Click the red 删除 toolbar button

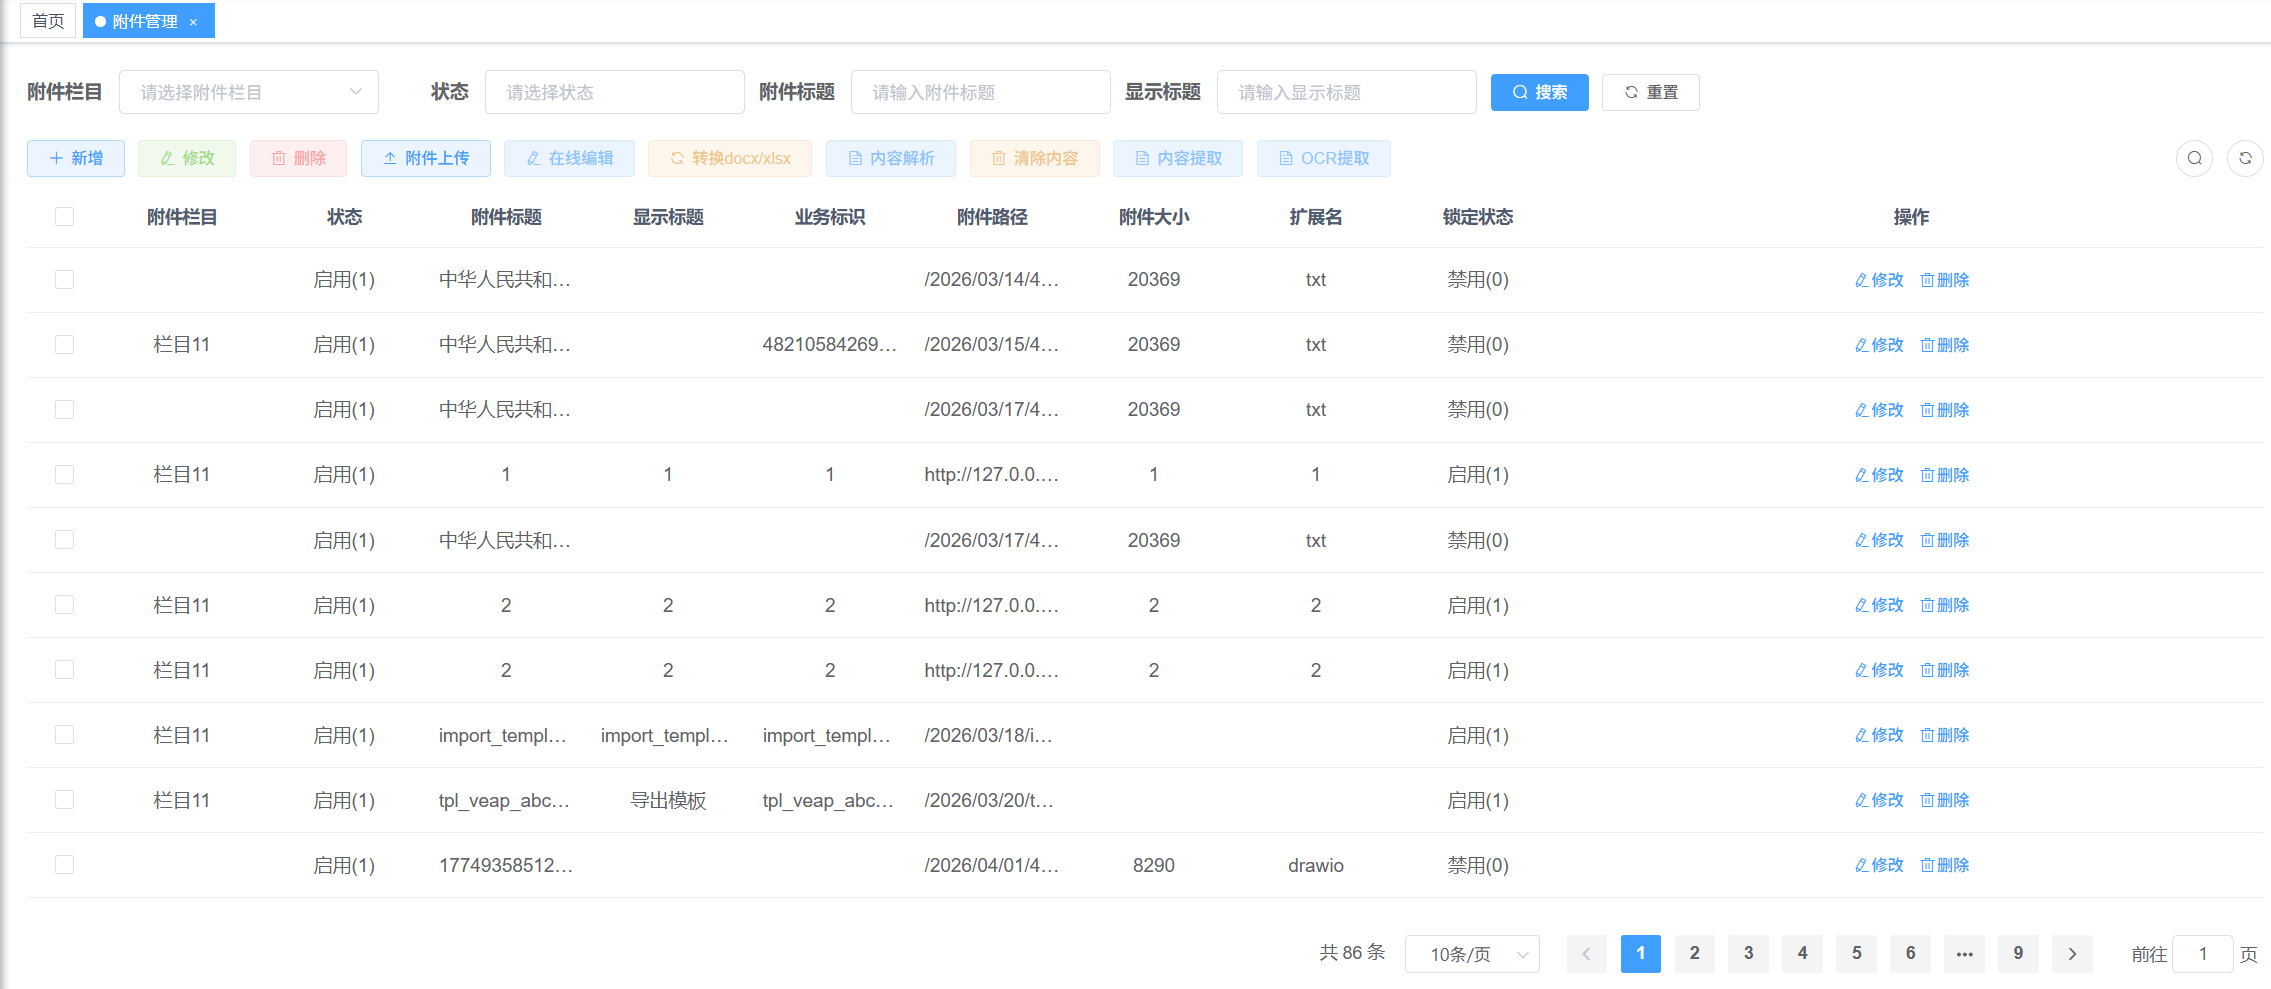tap(298, 158)
